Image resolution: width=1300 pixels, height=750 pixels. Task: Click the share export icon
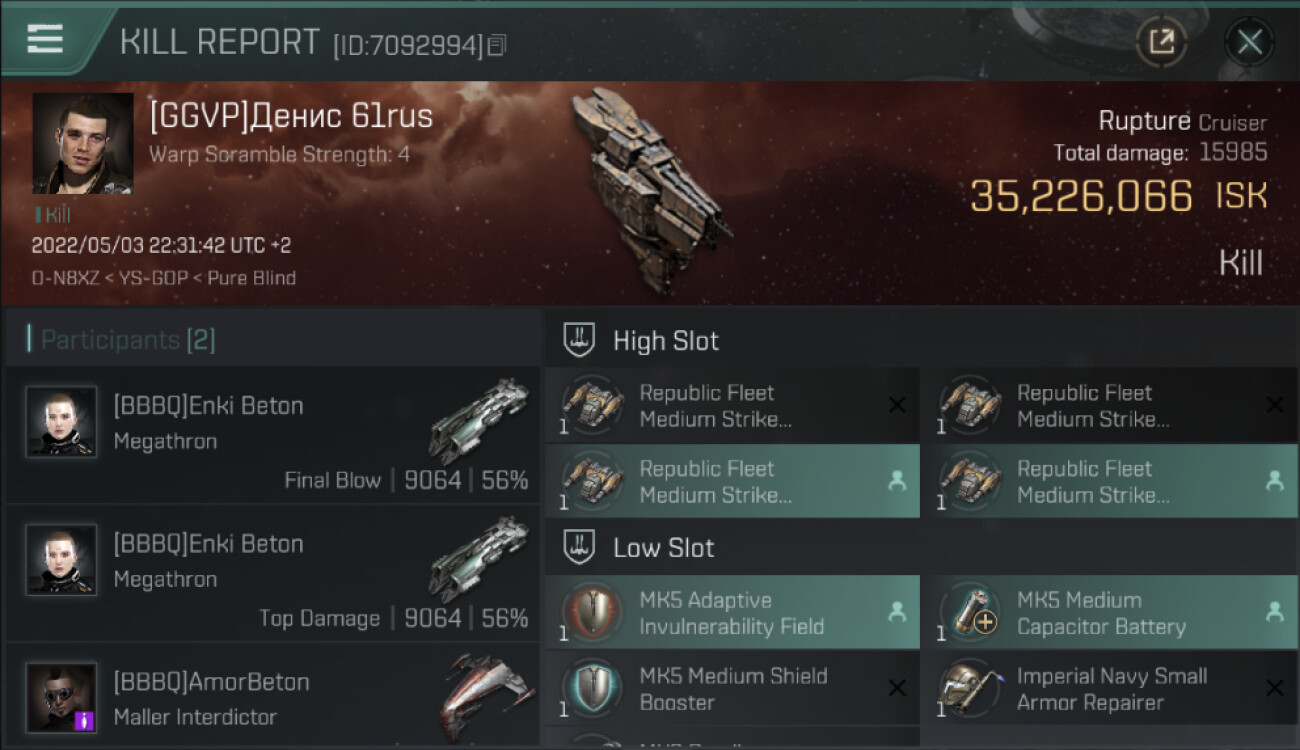click(x=1161, y=42)
